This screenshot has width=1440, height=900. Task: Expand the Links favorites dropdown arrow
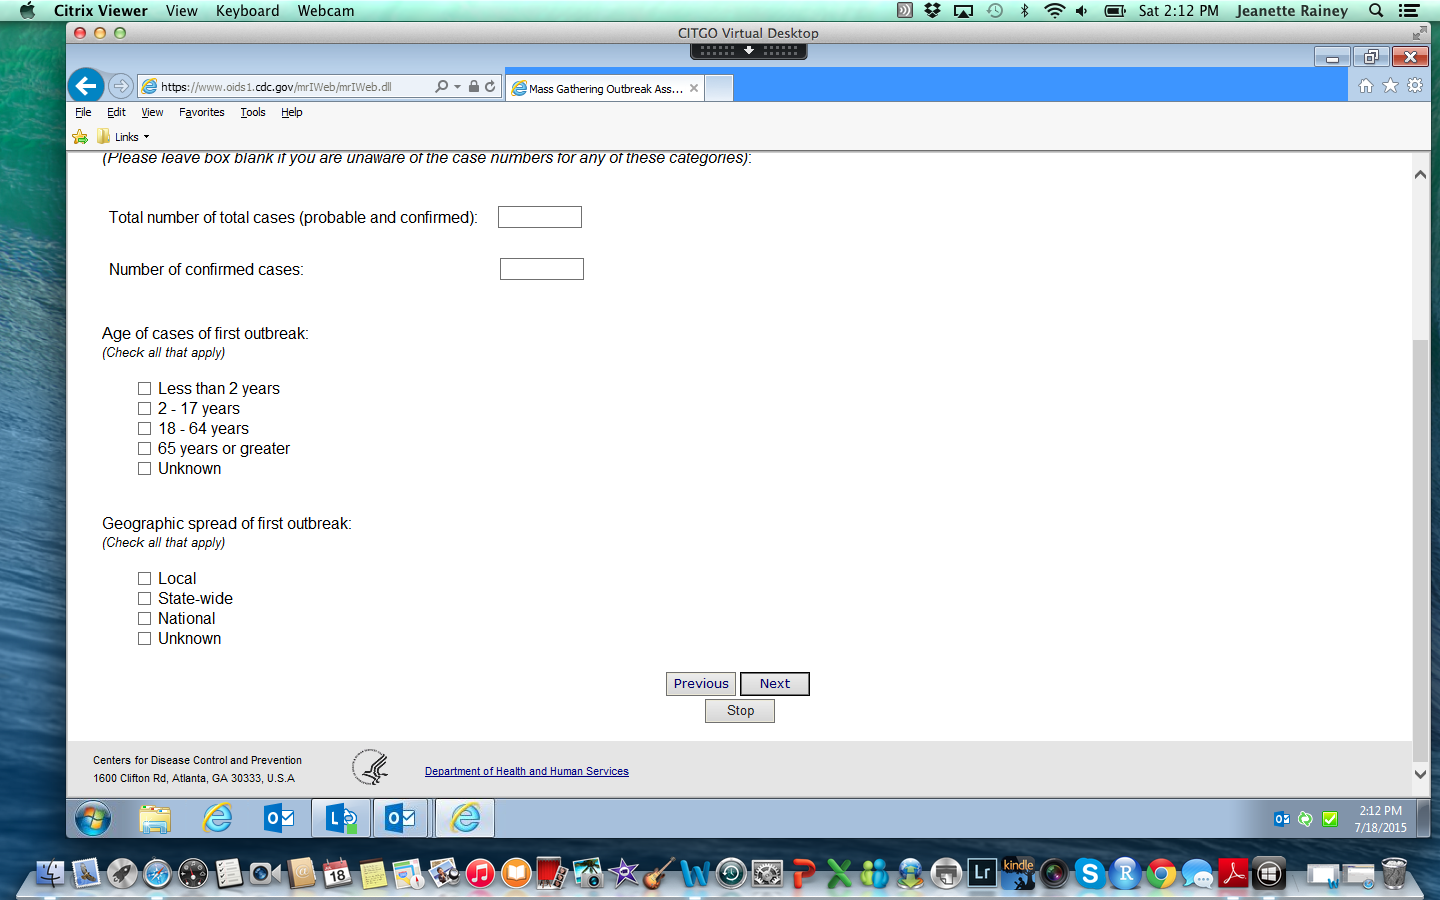(146, 137)
